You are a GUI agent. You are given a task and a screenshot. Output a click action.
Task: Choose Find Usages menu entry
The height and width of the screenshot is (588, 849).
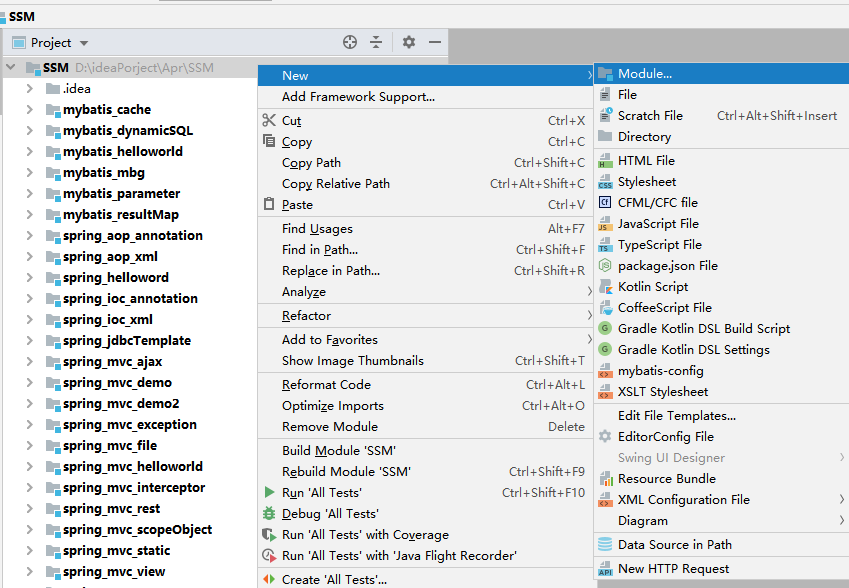(426, 228)
